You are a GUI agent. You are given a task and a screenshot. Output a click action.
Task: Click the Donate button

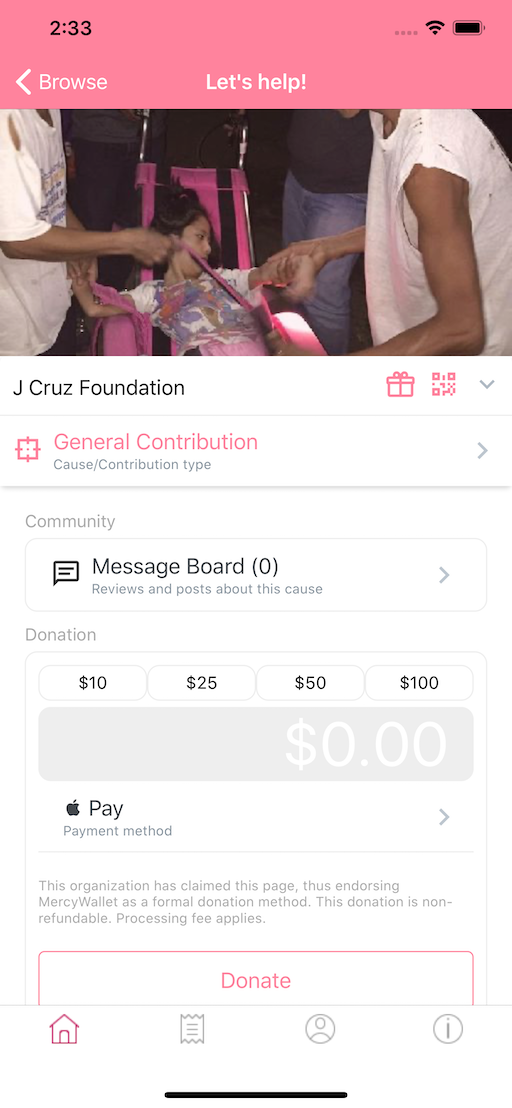[256, 979]
